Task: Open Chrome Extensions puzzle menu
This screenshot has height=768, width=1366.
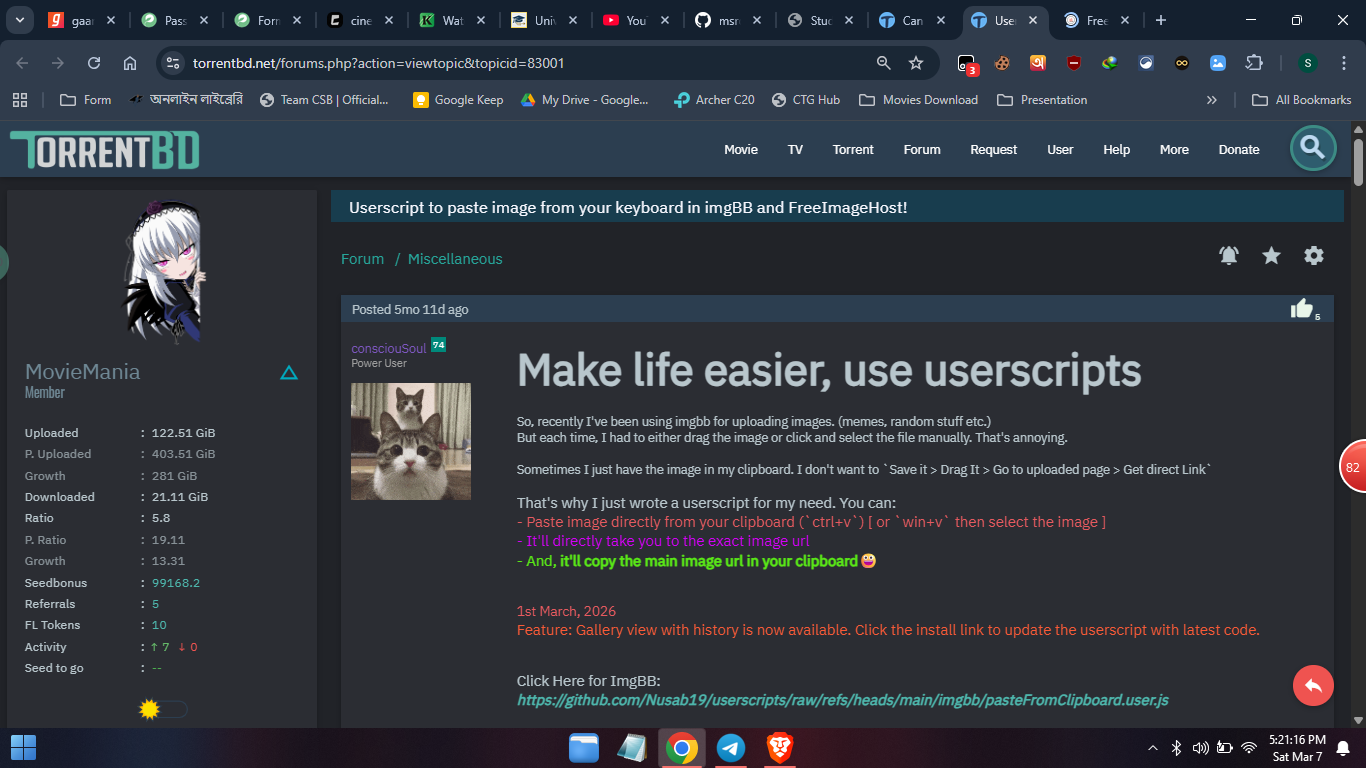Action: 1254,63
